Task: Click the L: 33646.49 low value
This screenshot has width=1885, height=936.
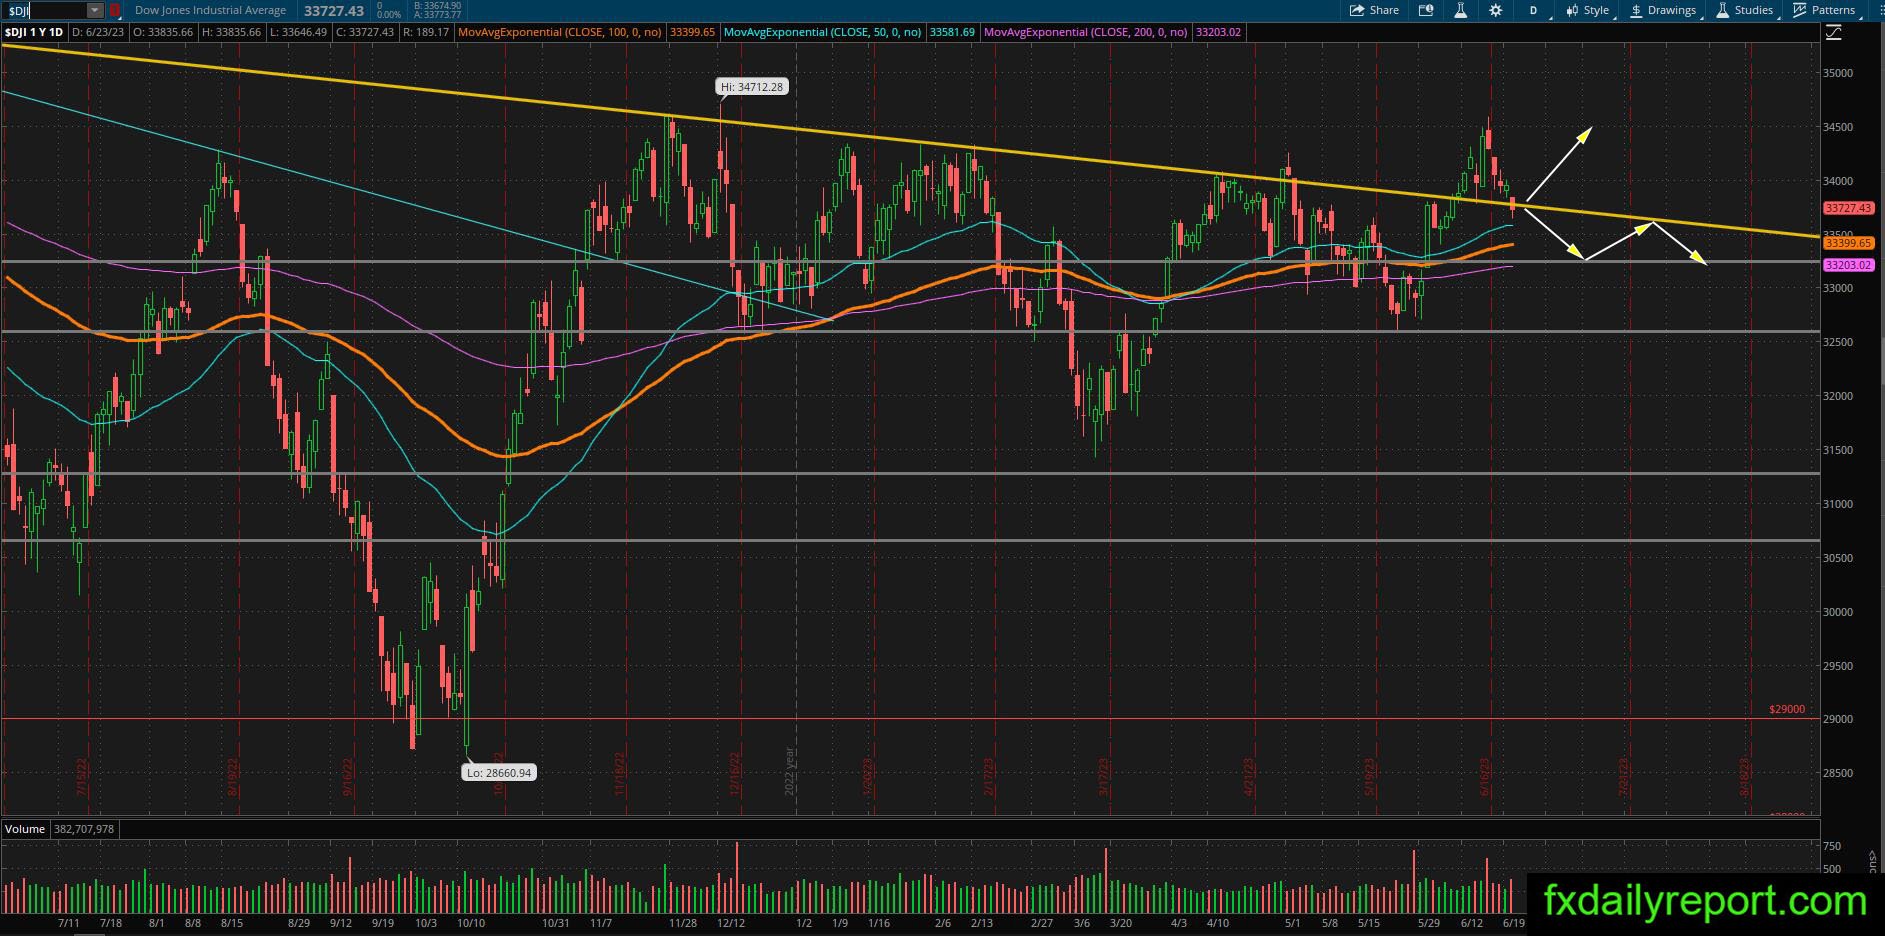Action: pyautogui.click(x=298, y=32)
